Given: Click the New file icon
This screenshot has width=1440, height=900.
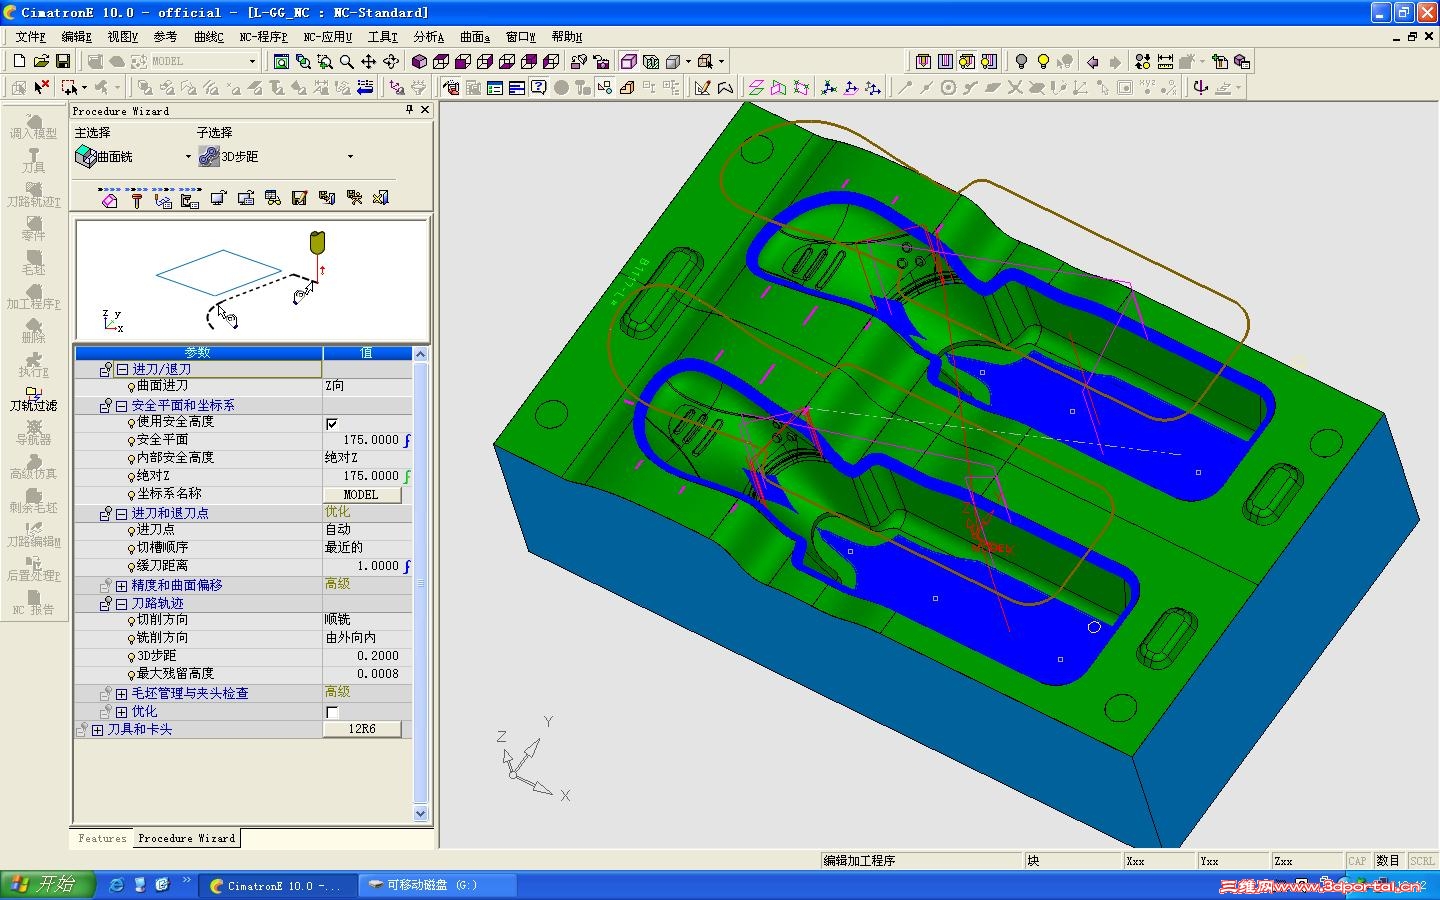Looking at the screenshot, I should pos(19,62).
